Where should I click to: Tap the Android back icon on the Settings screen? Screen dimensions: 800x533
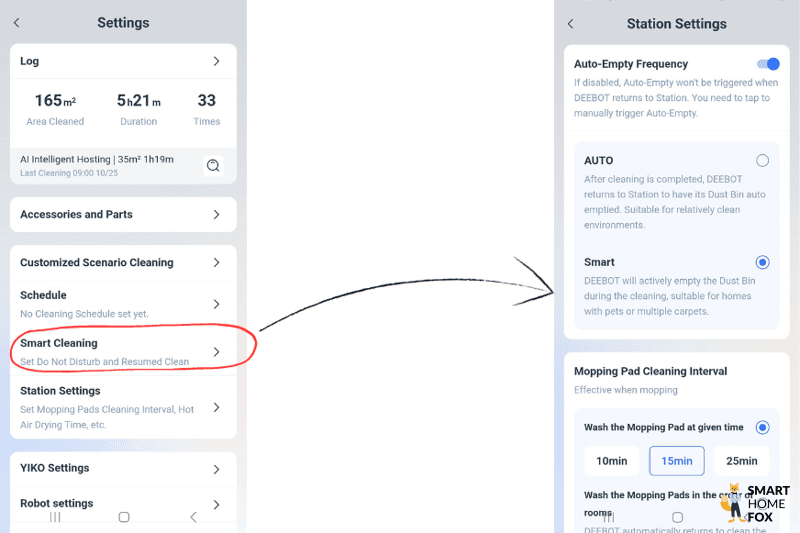193,517
